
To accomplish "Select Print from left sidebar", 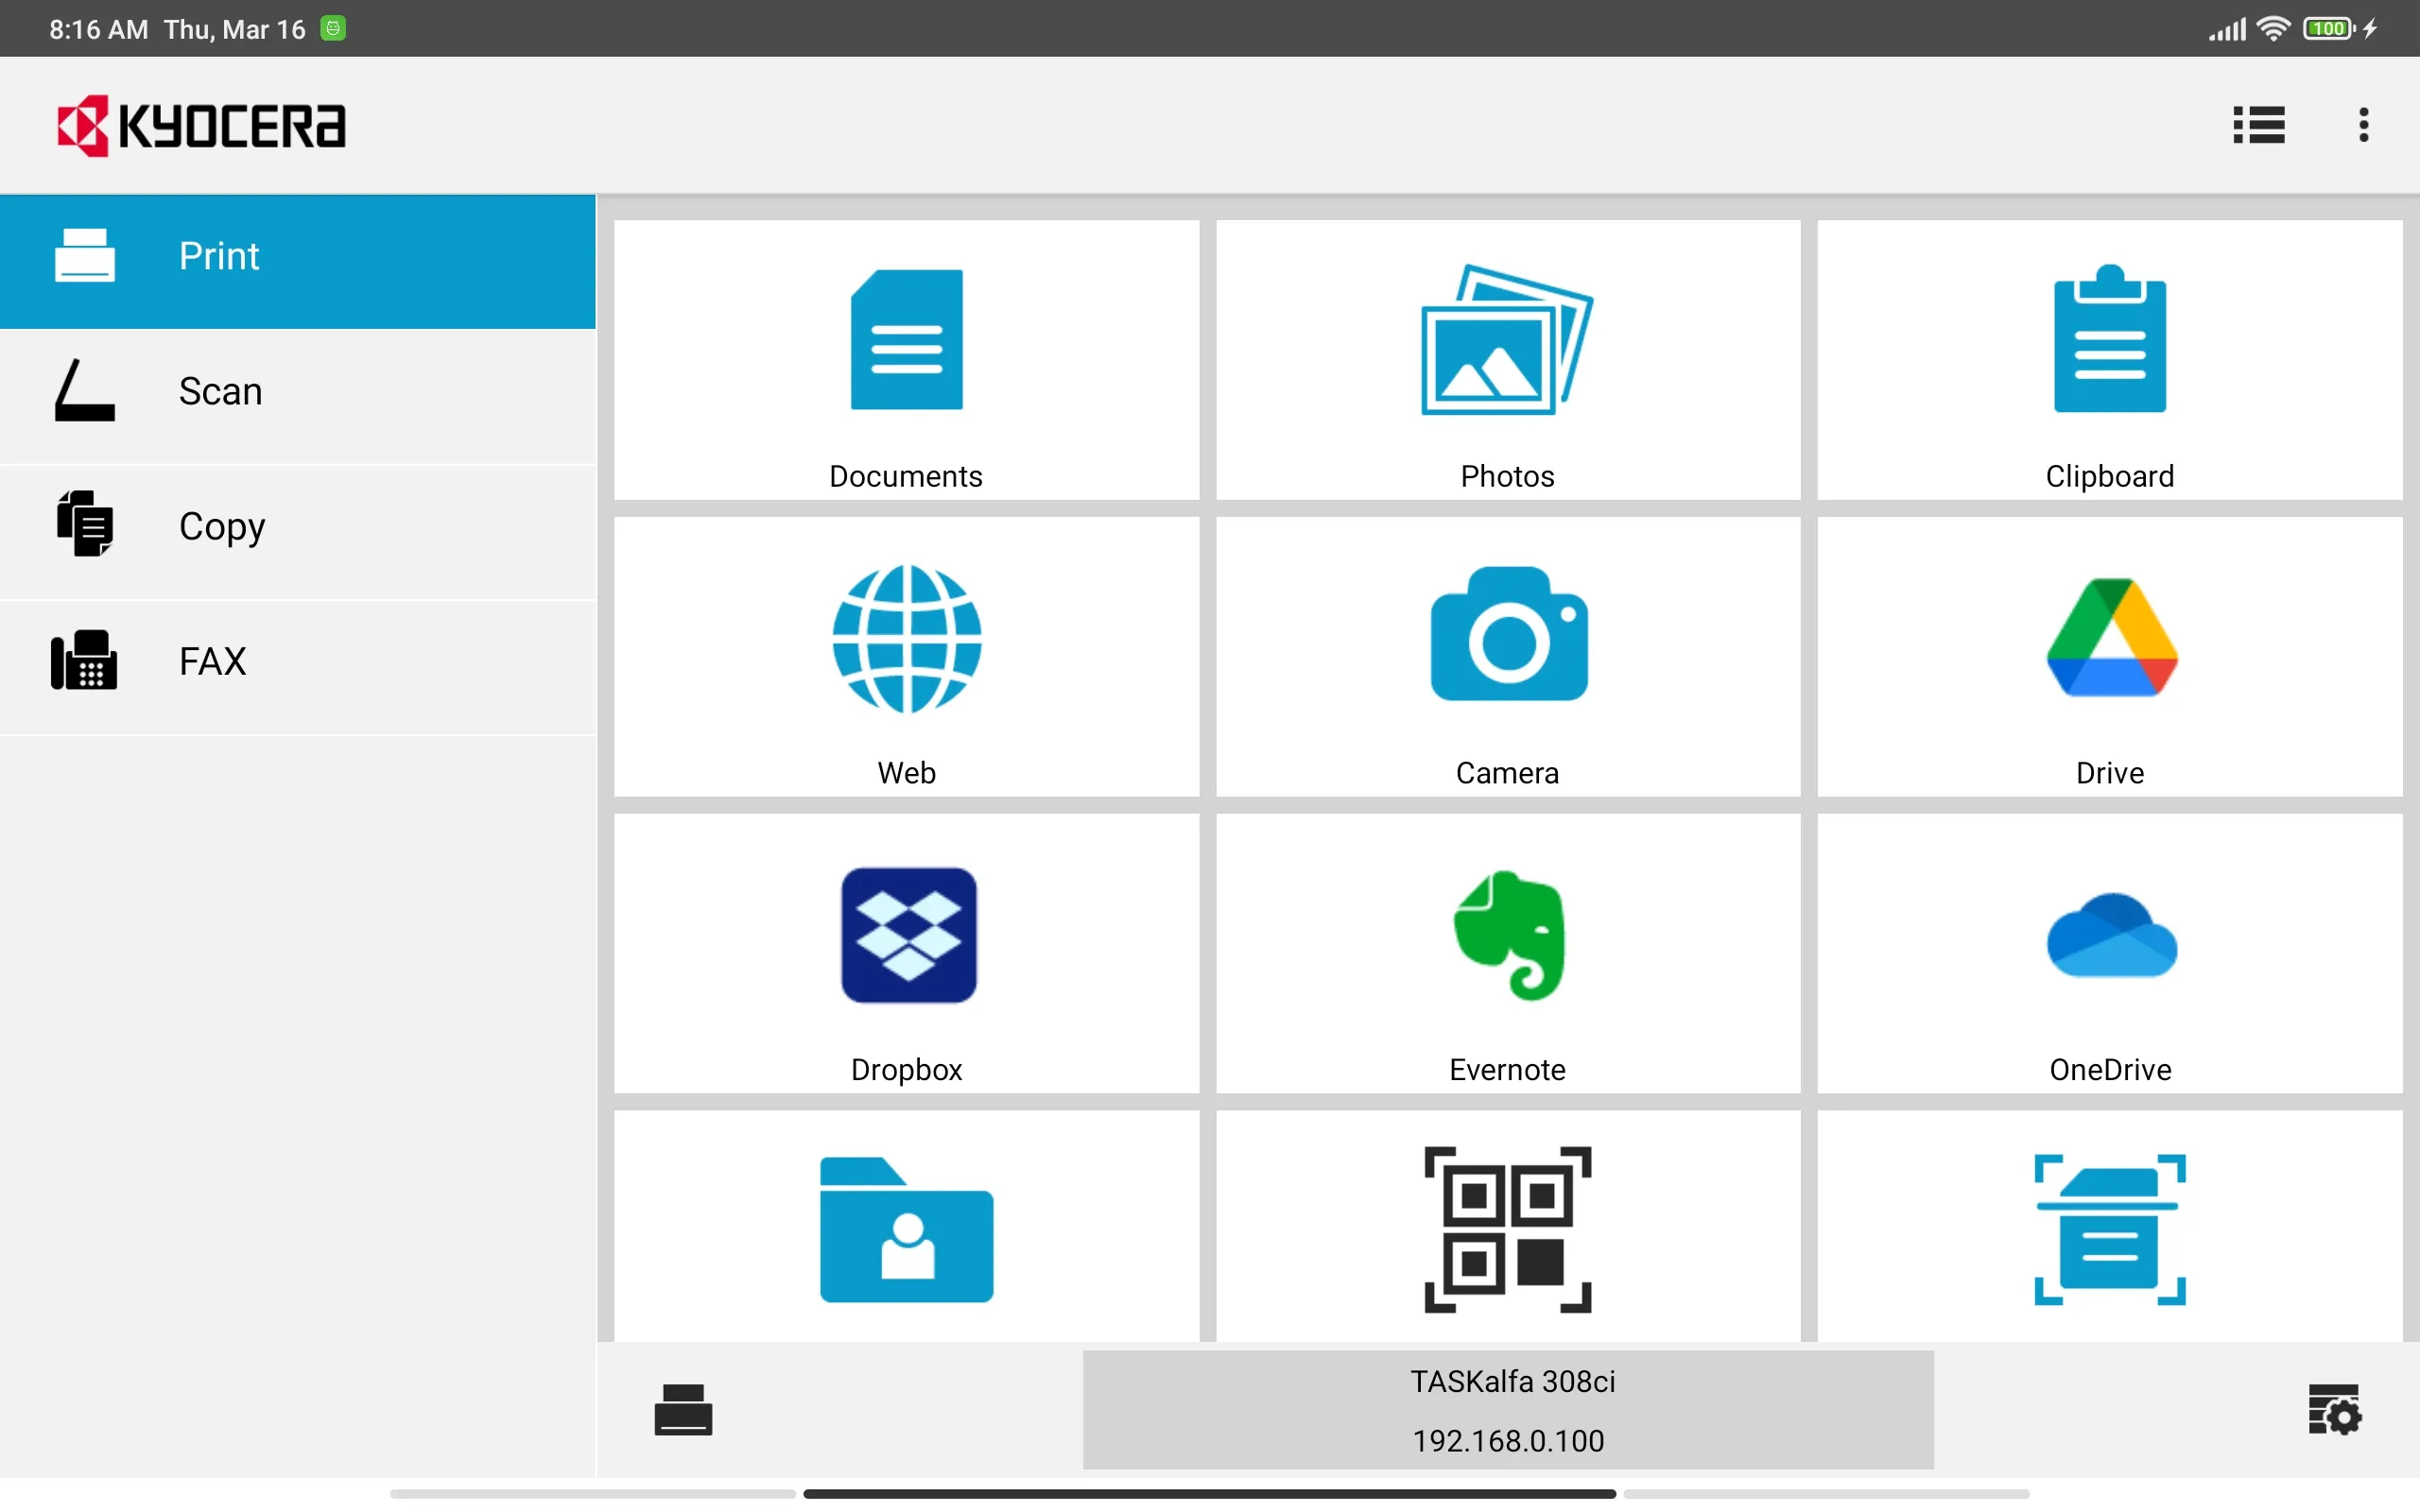I will 298,254.
